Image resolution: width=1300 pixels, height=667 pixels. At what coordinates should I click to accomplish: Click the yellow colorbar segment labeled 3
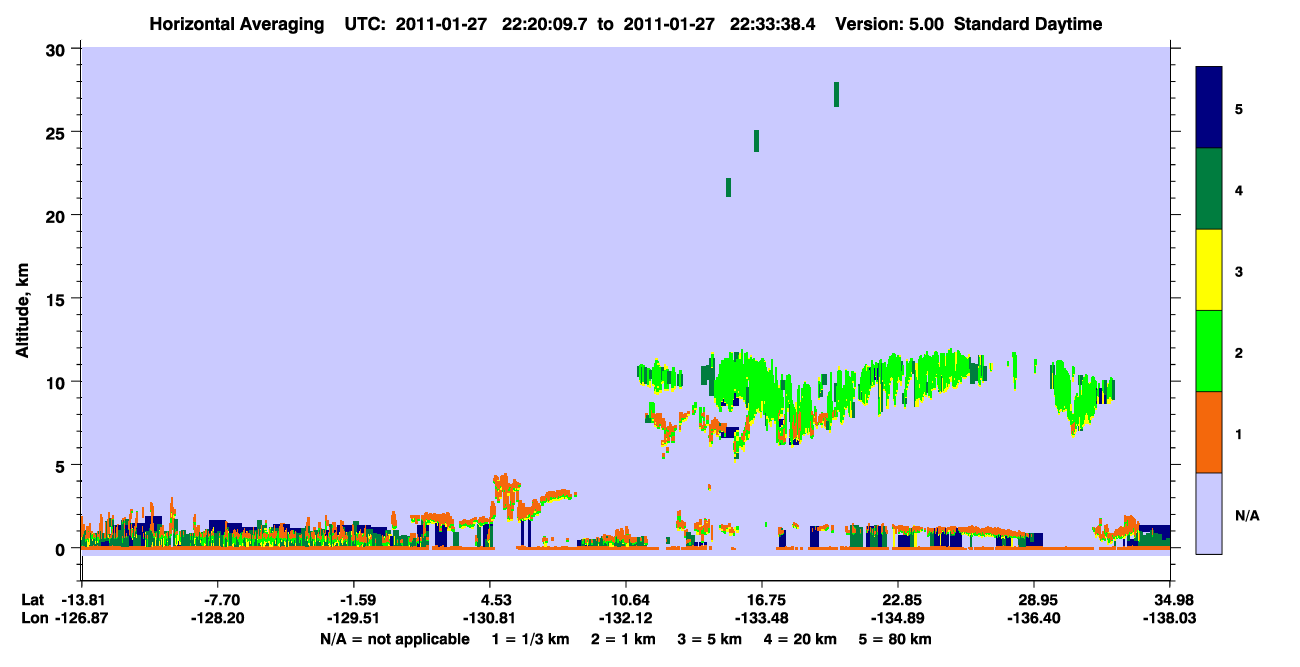tap(1209, 270)
